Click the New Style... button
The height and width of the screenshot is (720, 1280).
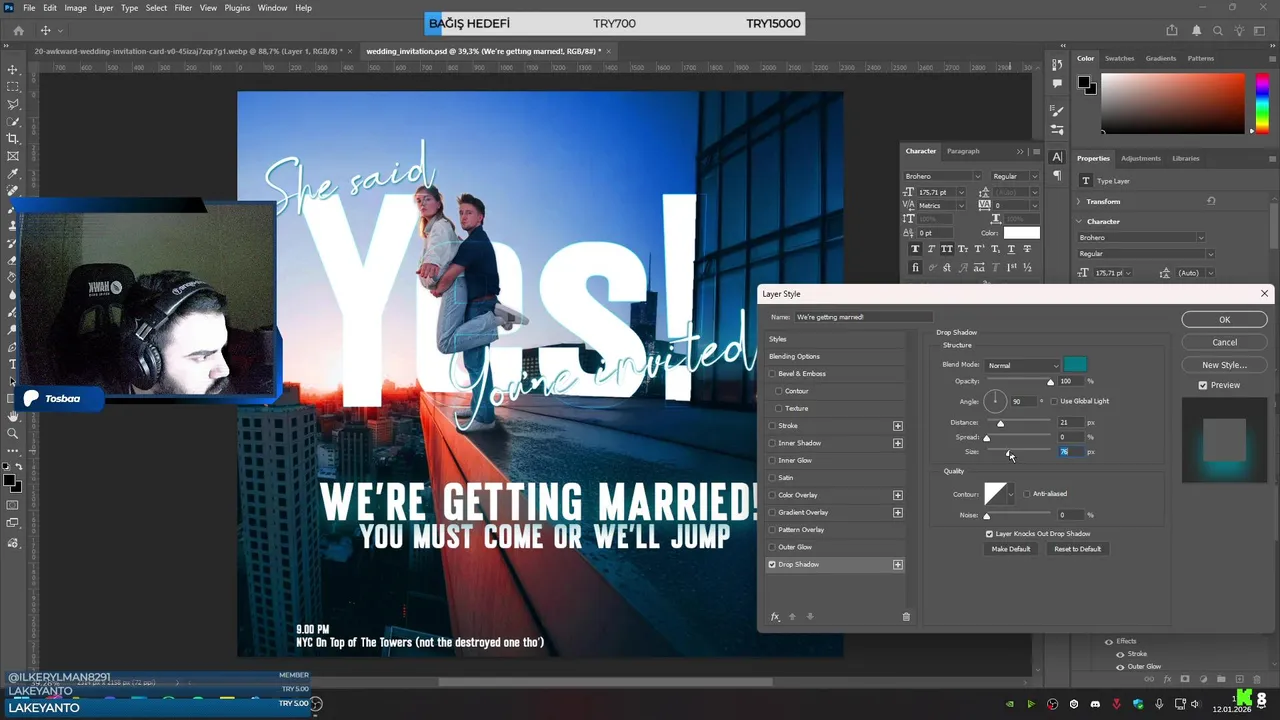[1224, 365]
